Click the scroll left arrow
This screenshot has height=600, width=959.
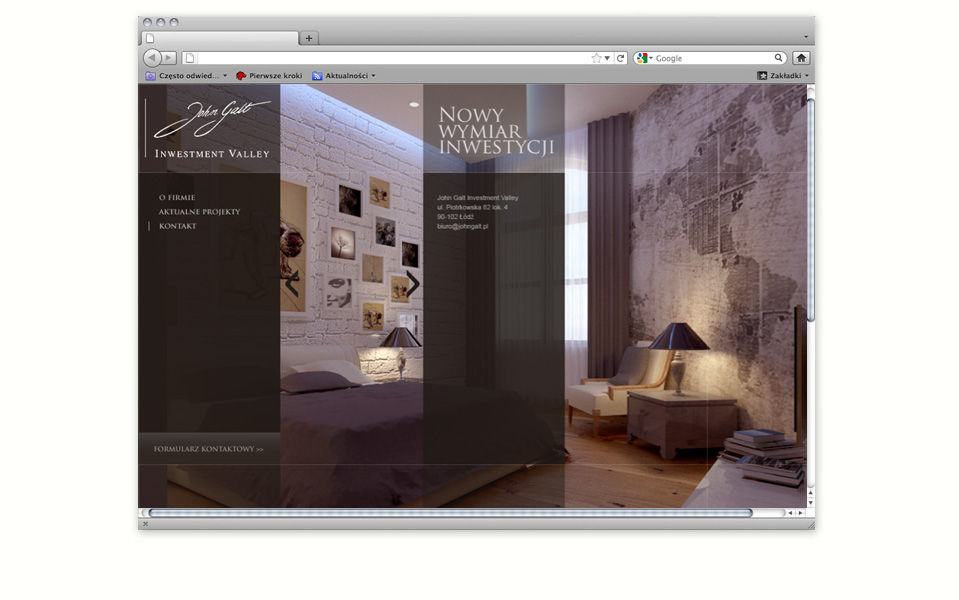click(790, 513)
